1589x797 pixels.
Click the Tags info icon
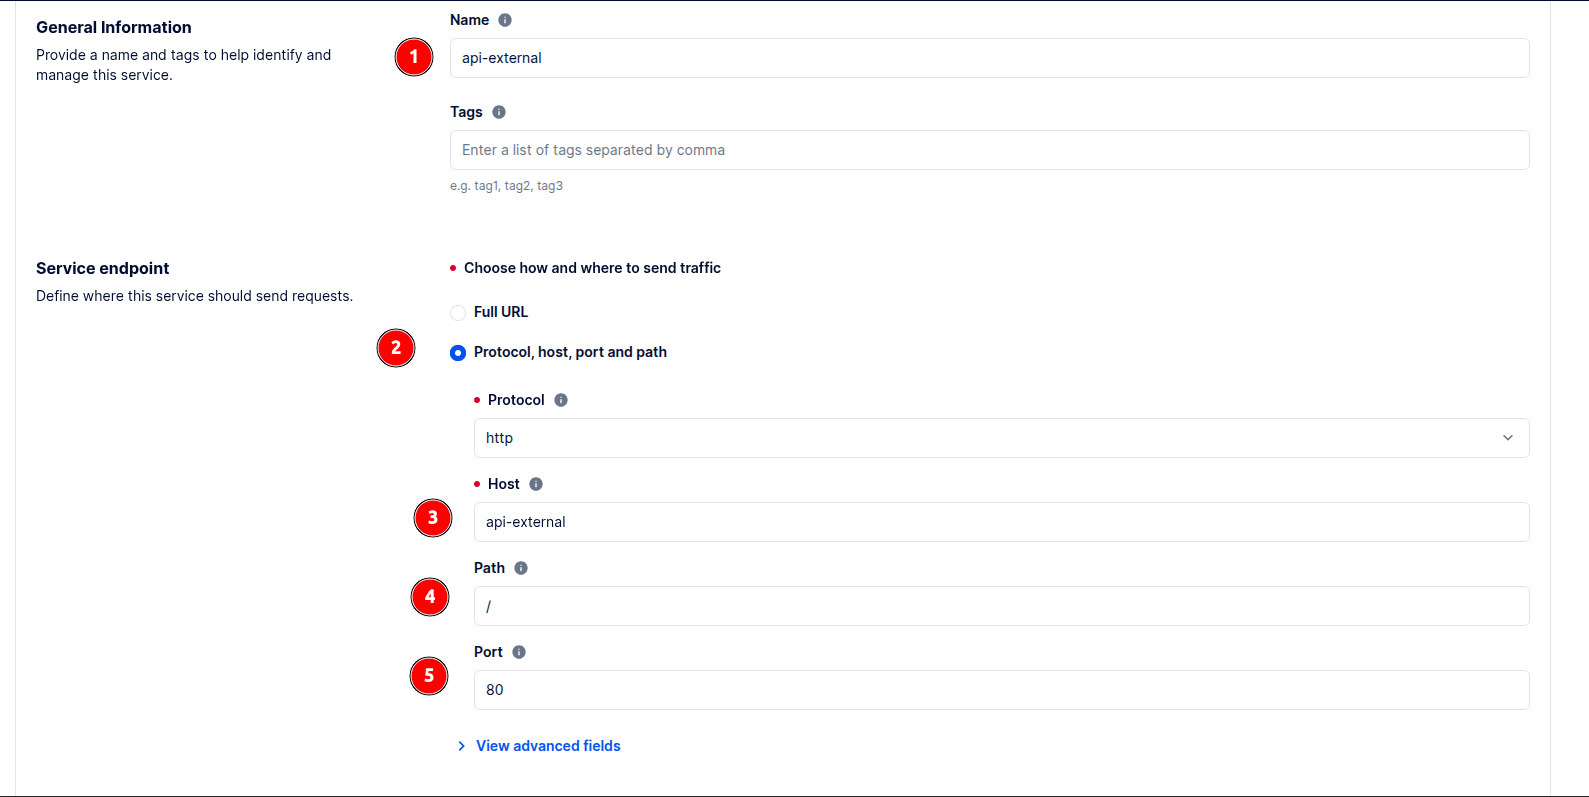pyautogui.click(x=499, y=112)
